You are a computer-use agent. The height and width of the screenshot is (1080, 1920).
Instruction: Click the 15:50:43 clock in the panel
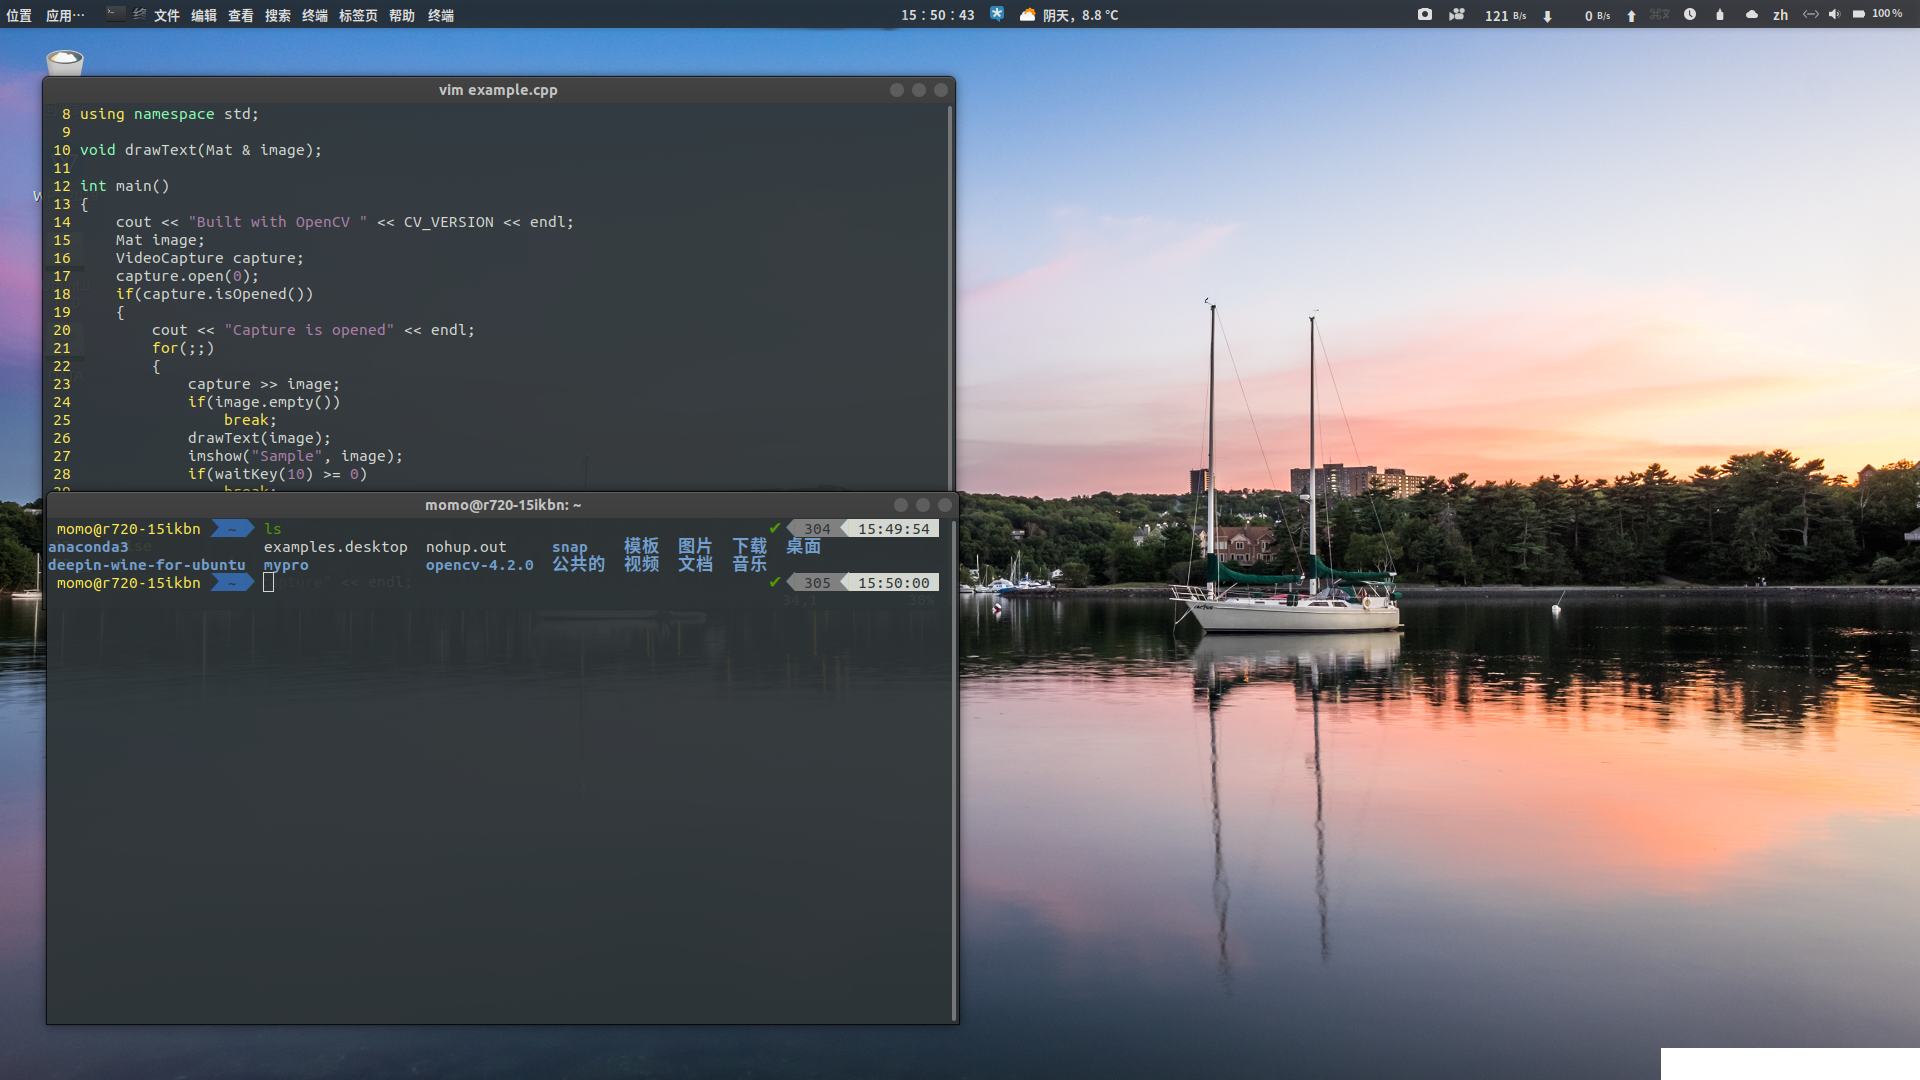click(937, 15)
